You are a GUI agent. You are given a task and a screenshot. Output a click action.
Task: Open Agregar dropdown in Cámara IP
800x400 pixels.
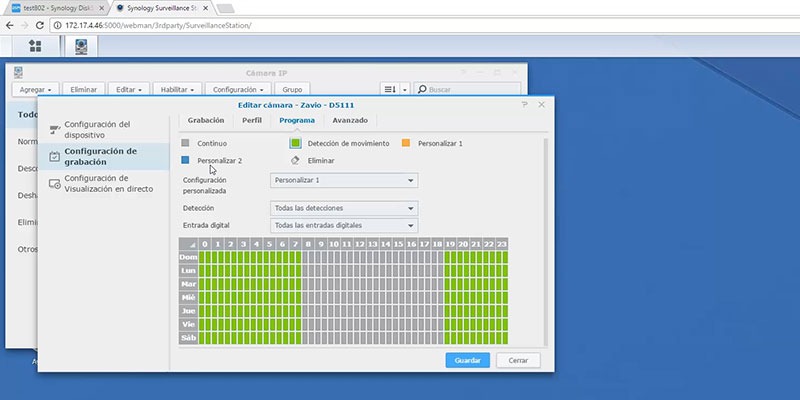point(36,89)
